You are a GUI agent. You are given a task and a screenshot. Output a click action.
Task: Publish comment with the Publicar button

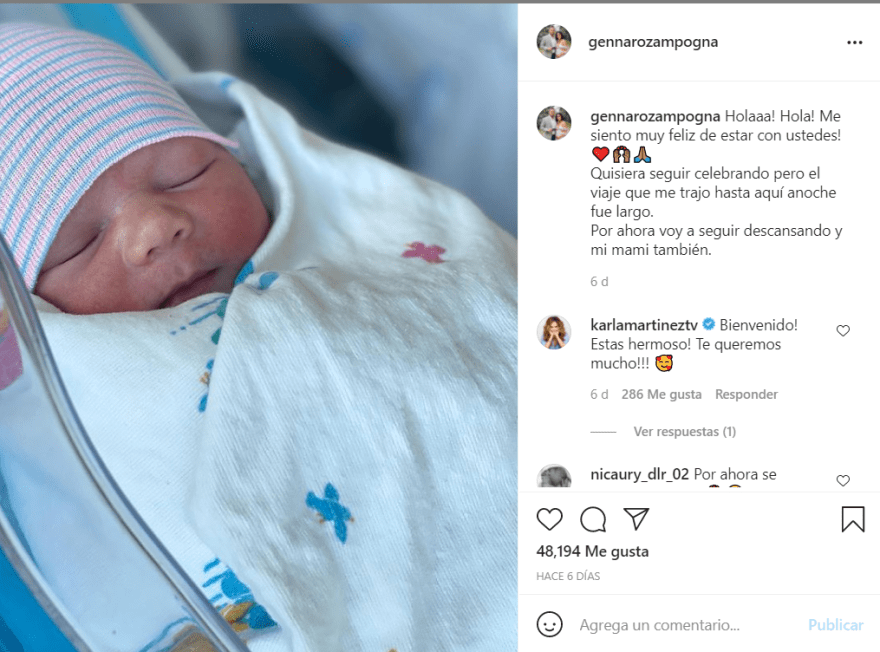tap(836, 625)
